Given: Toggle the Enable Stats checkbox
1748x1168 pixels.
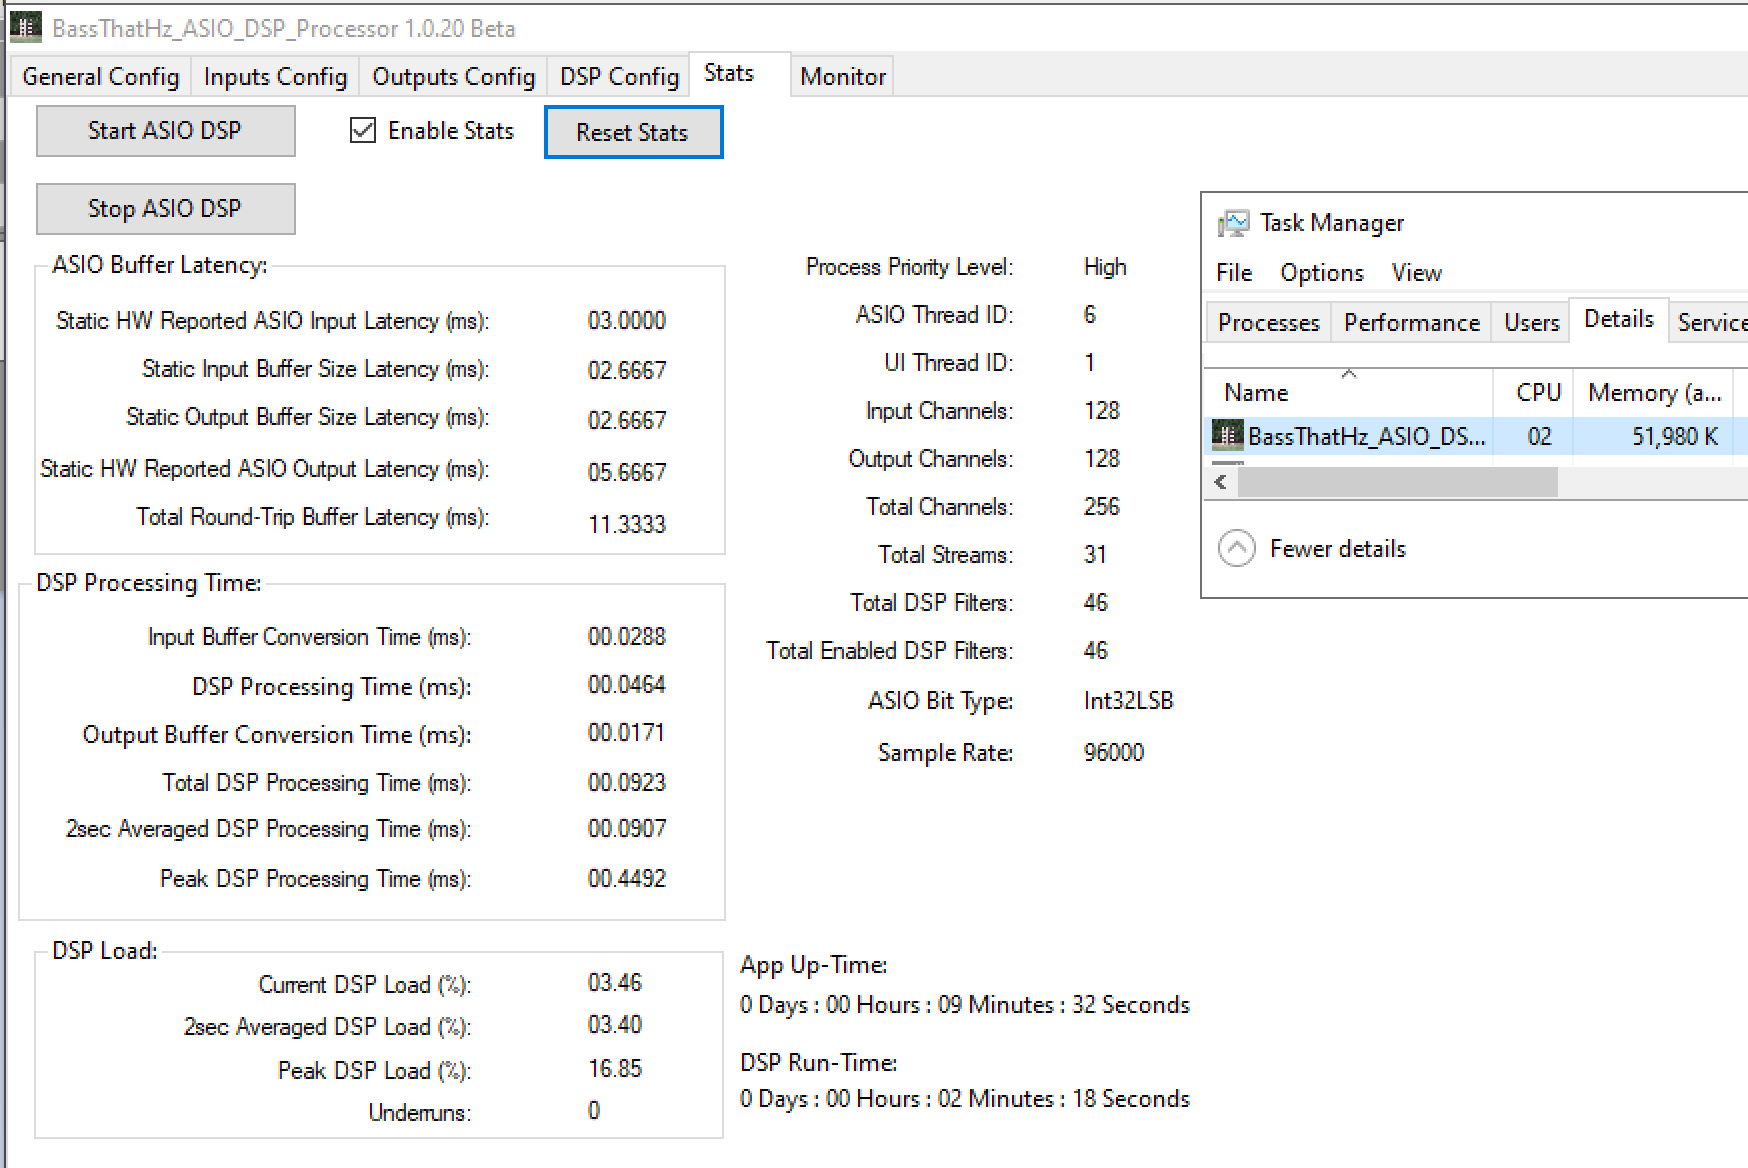Looking at the screenshot, I should pos(363,130).
